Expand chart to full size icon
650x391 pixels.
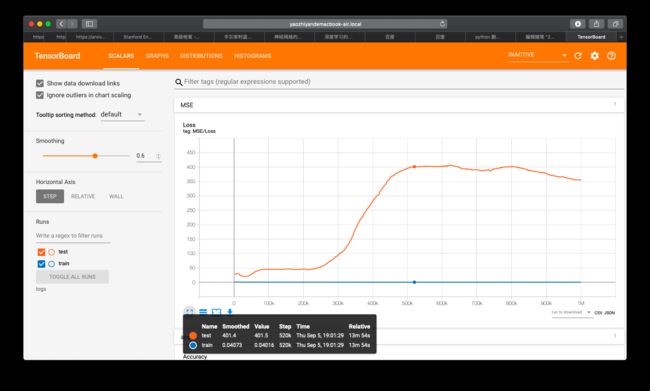pyautogui.click(x=189, y=312)
